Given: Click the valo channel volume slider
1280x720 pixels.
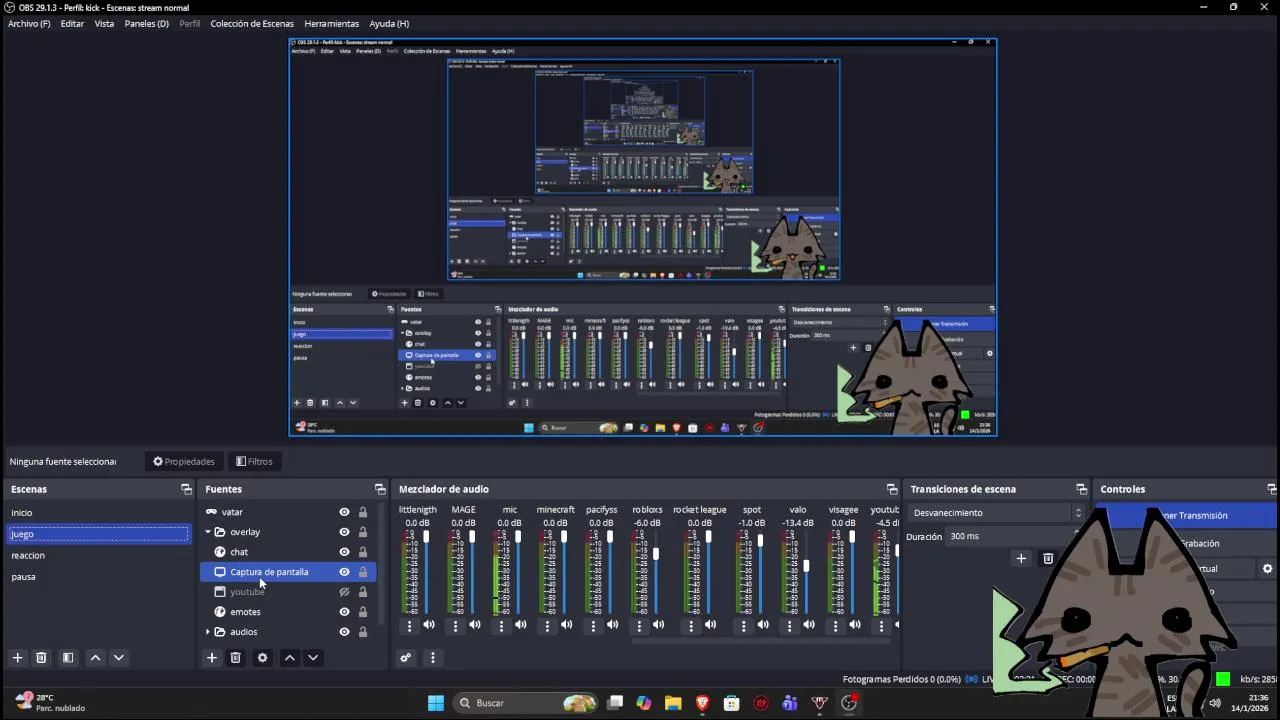Looking at the screenshot, I should coord(806,572).
